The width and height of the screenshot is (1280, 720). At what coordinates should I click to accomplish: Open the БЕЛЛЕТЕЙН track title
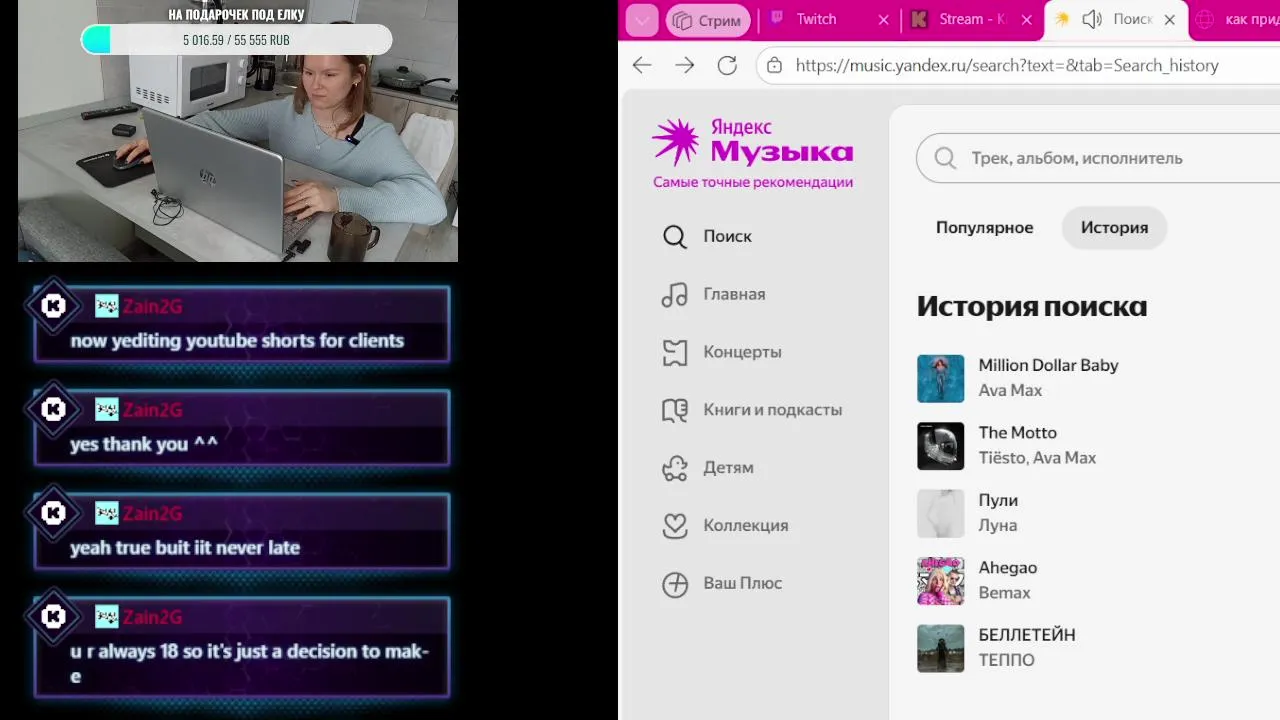tap(1027, 635)
